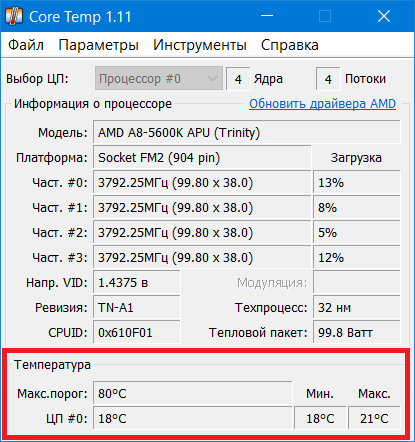This screenshot has width=415, height=442.
Task: Click the Мин. temperature value 18°C
Action: point(320,418)
